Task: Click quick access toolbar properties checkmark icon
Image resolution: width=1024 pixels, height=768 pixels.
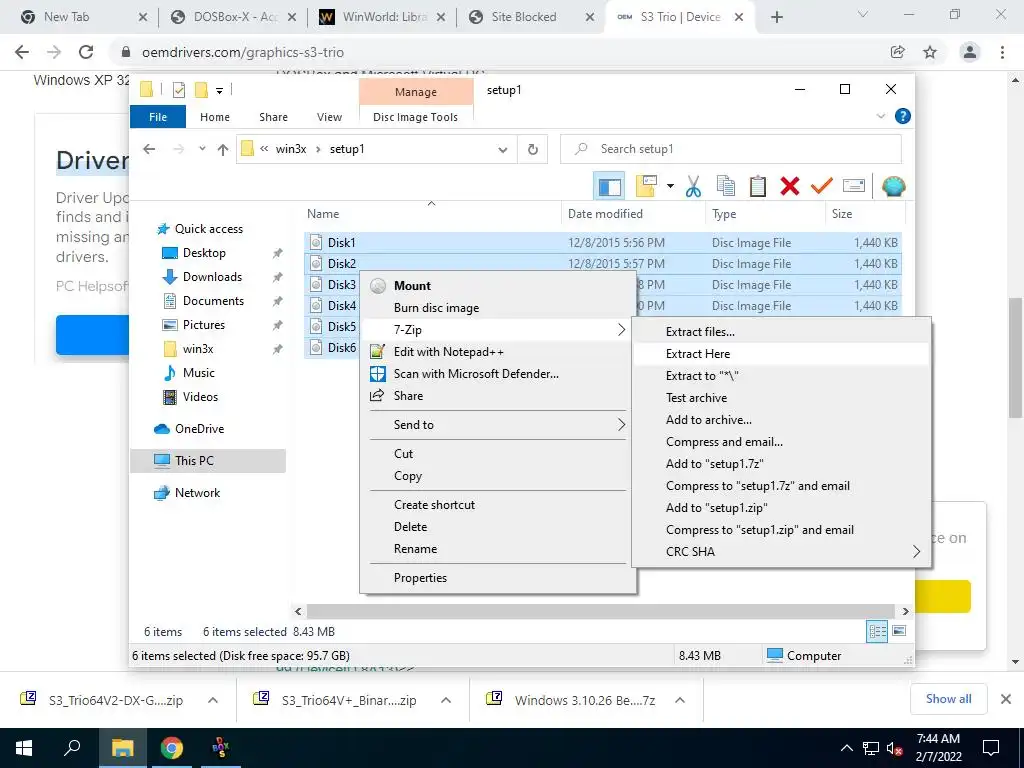Action: tap(179, 90)
